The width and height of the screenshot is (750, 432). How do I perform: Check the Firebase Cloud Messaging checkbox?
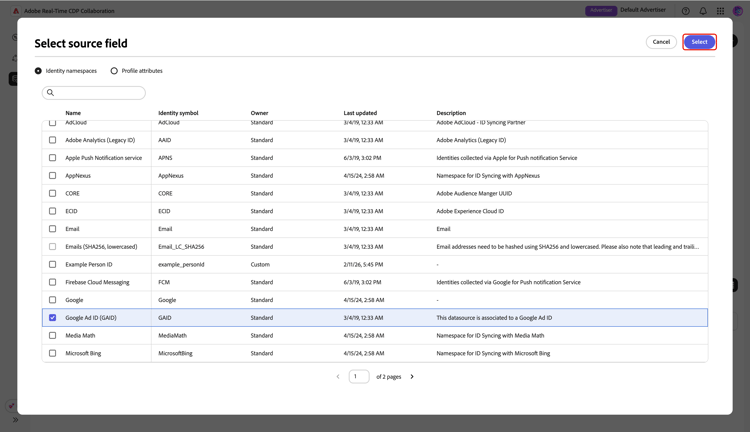point(53,282)
